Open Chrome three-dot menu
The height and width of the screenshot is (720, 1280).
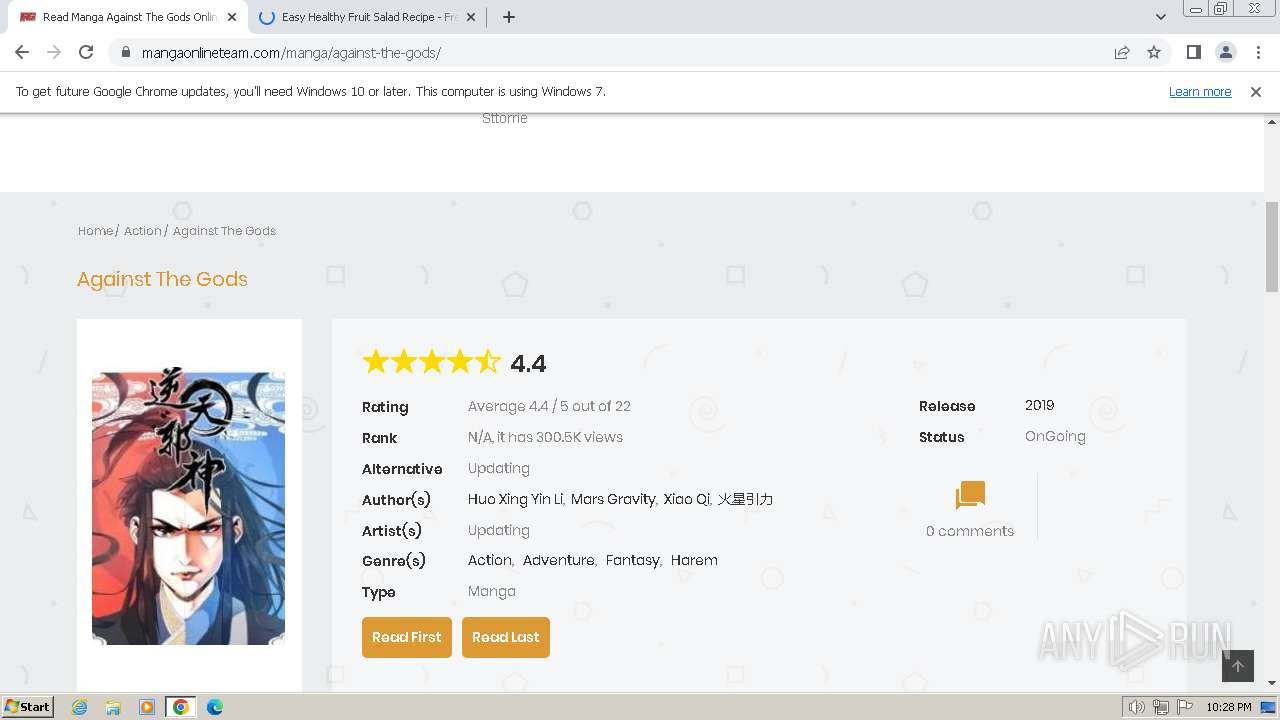[x=1258, y=53]
